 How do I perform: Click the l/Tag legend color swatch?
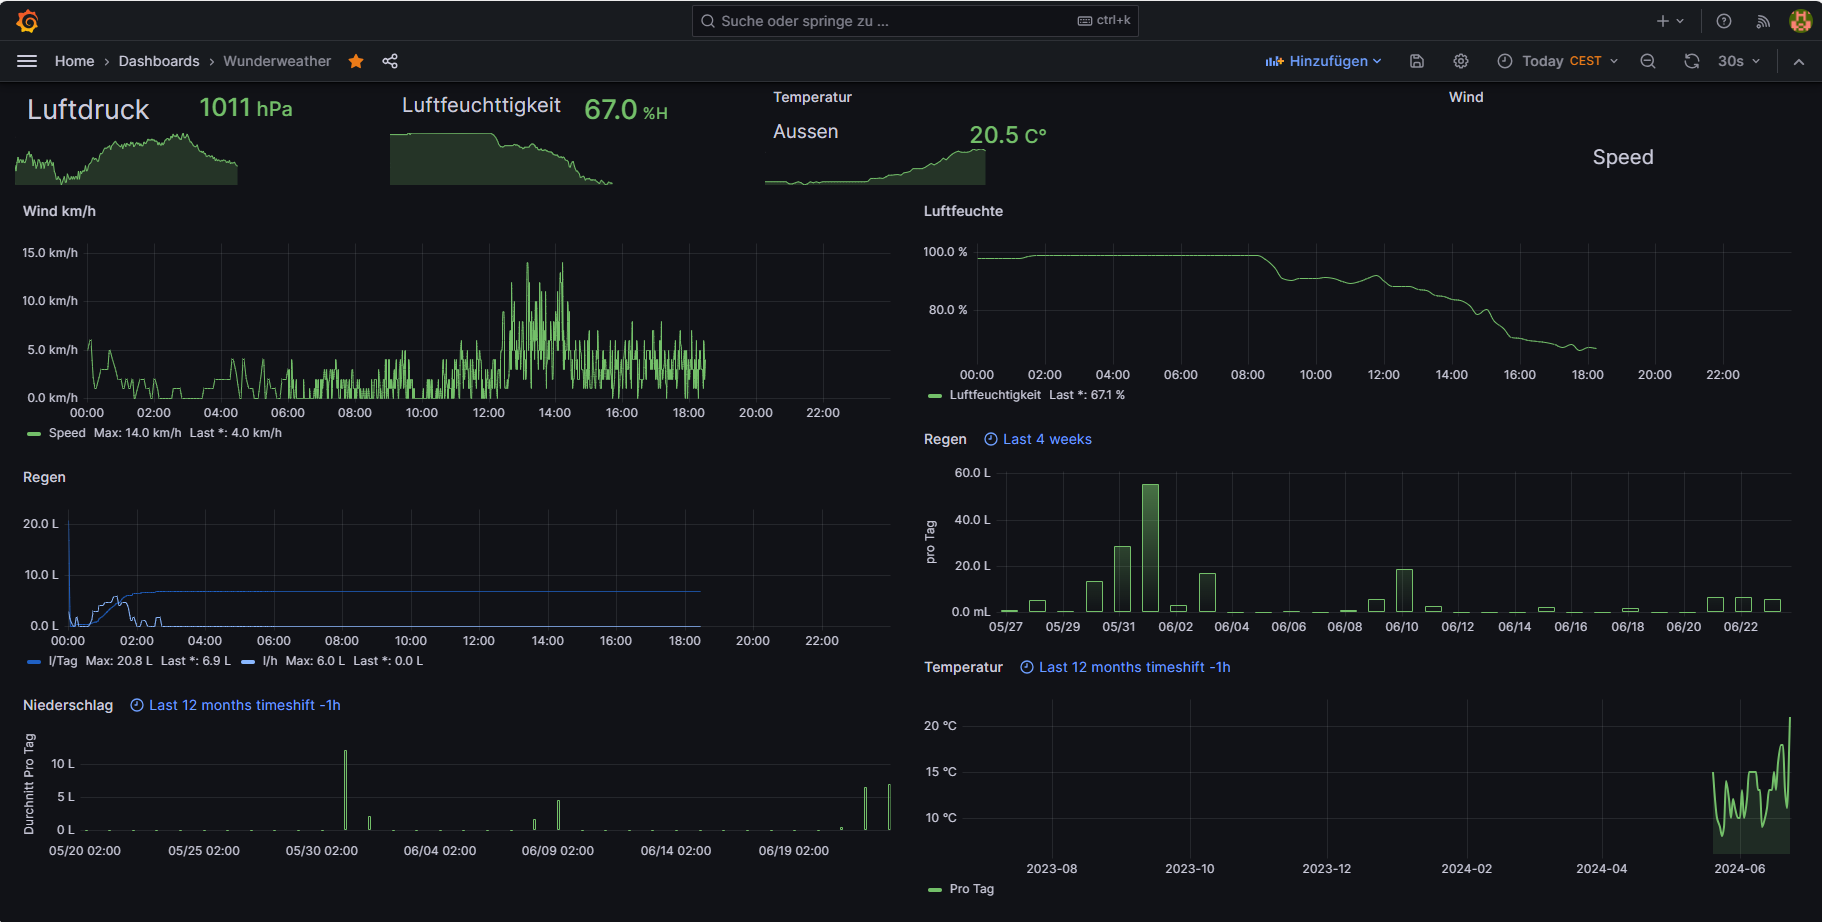click(x=34, y=661)
